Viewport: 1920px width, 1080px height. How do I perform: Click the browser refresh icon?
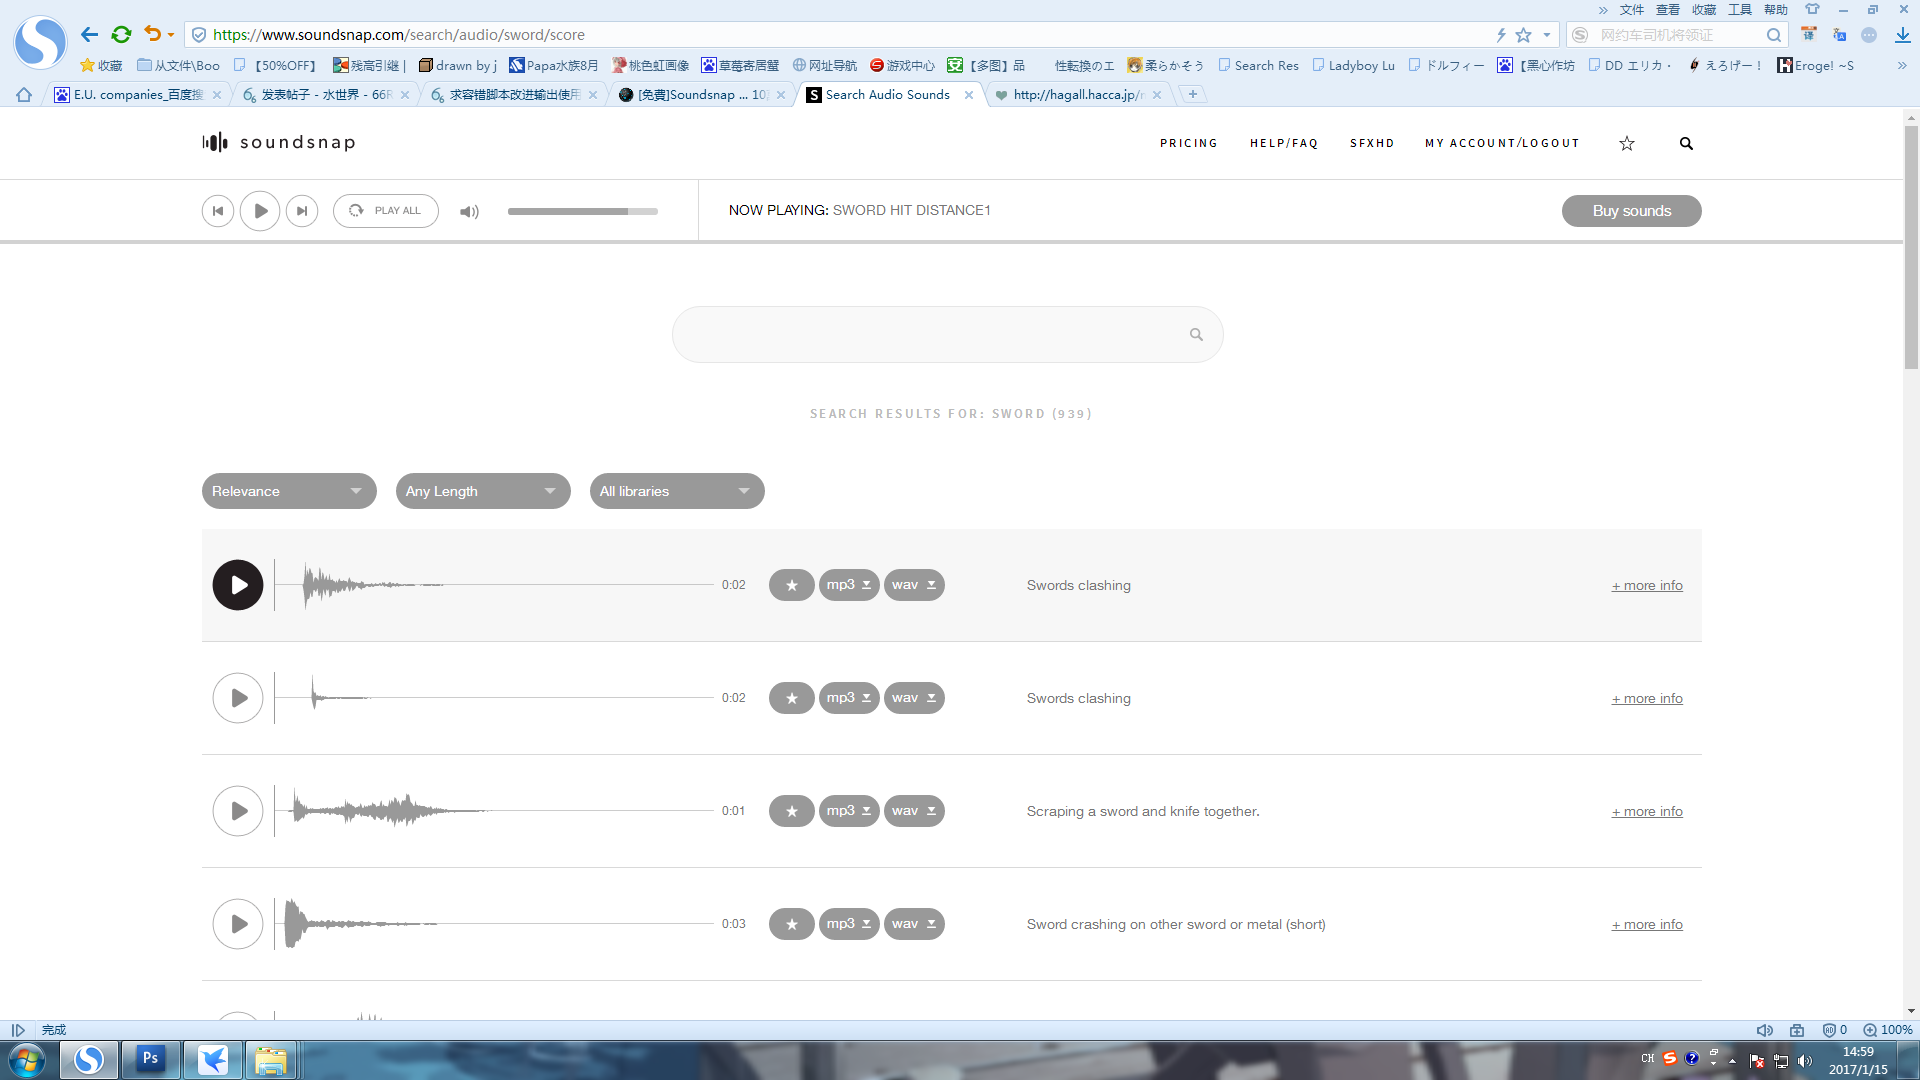(121, 35)
